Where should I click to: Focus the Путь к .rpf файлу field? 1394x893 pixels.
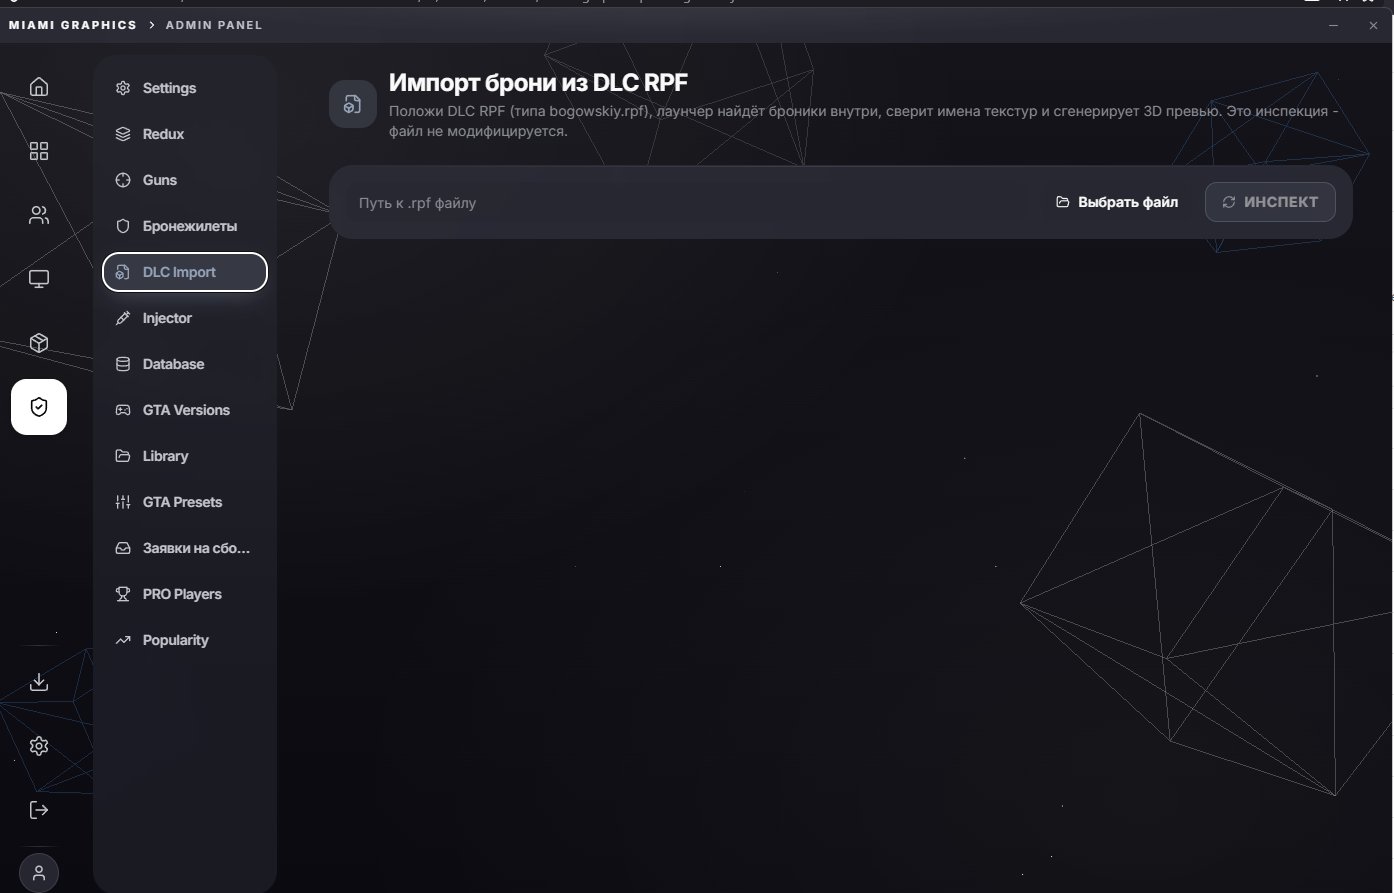690,203
